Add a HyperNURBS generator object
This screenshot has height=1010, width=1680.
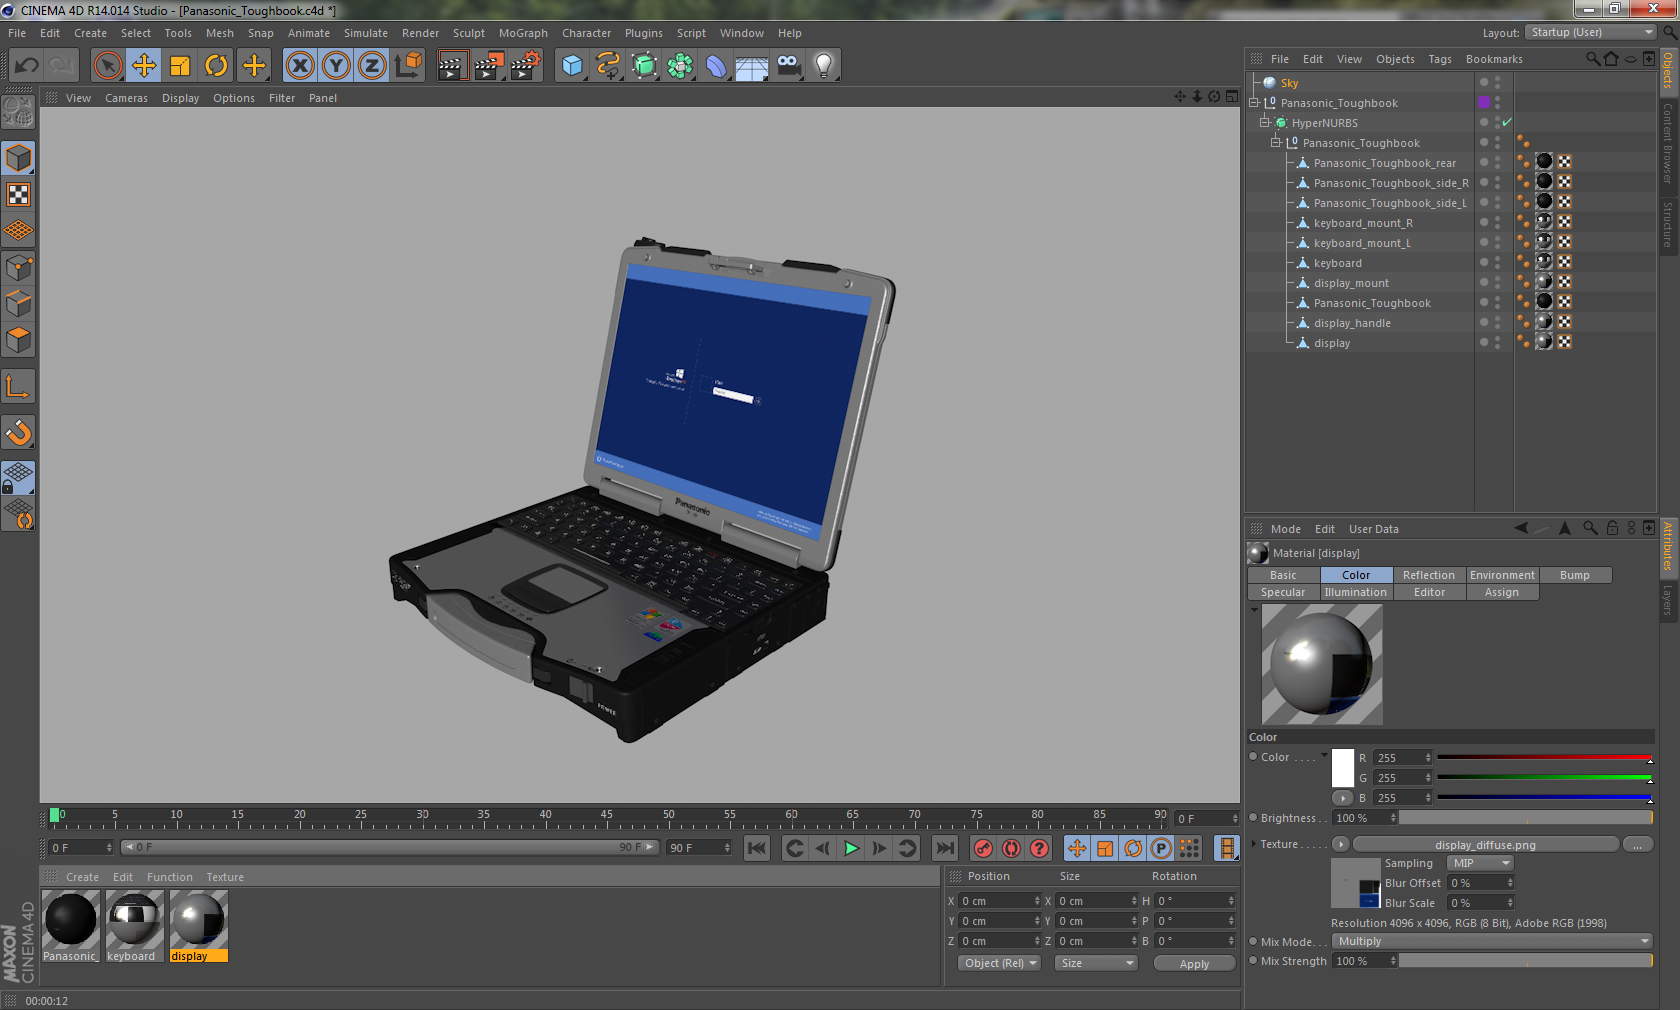coord(644,66)
